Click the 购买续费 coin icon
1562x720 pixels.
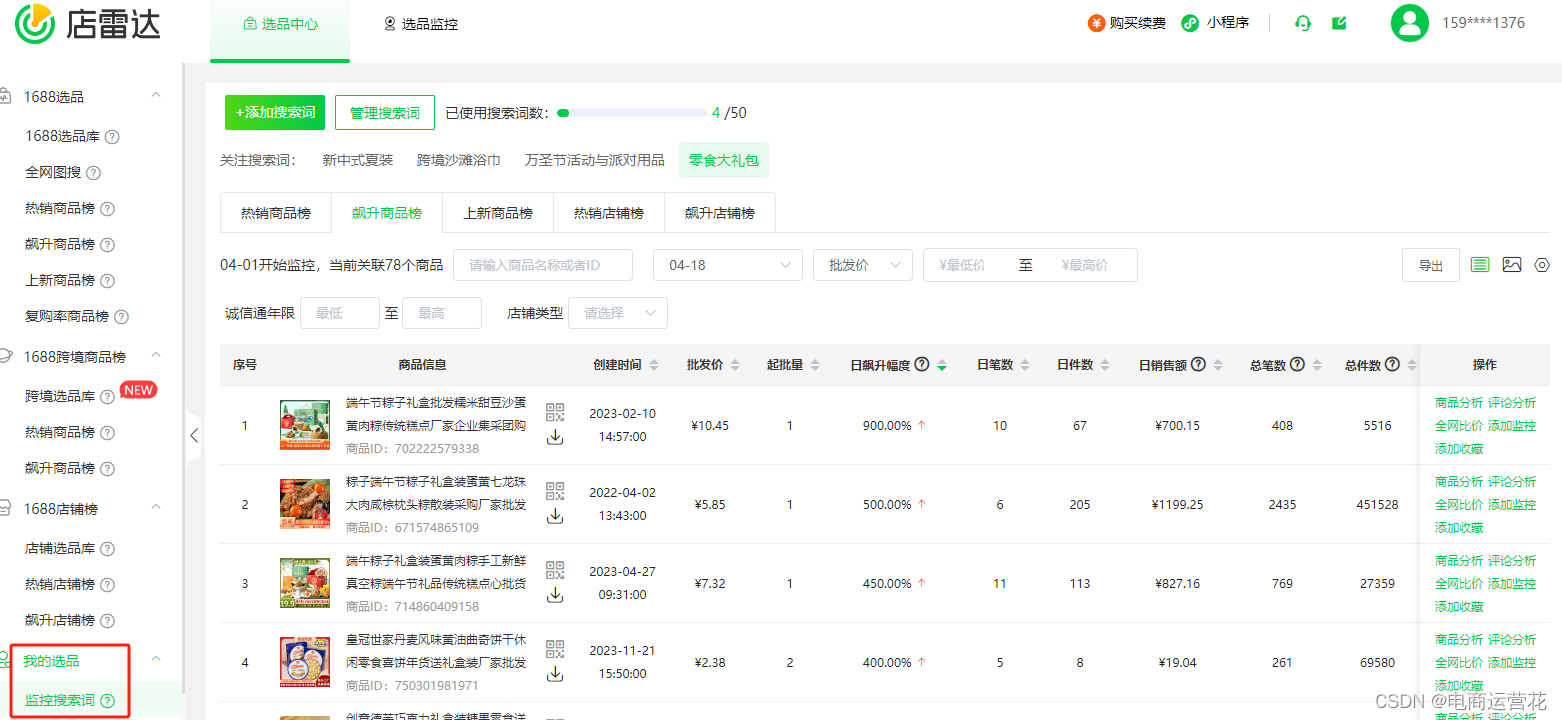click(1096, 23)
